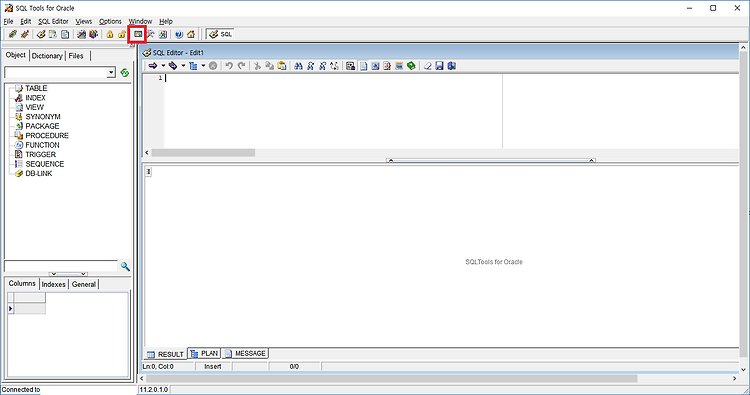
Task: Click the bottom window horizontal scrollbar
Action: point(392,379)
